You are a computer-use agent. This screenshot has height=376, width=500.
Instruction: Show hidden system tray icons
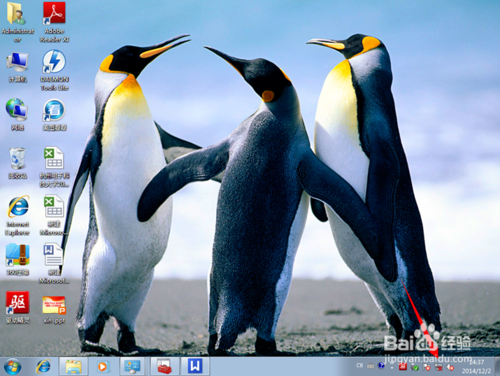tap(392, 367)
